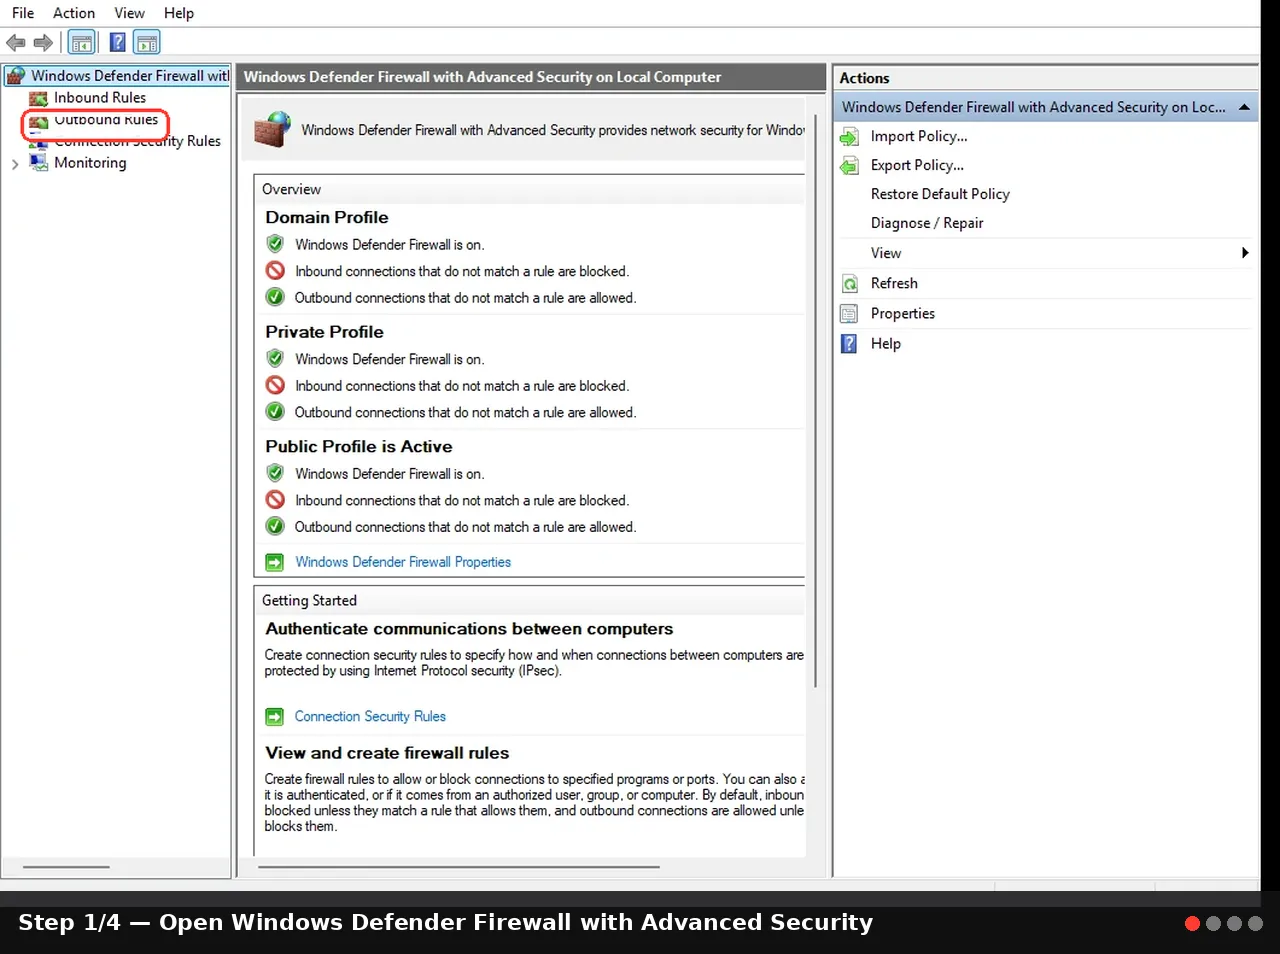This screenshot has height=954, width=1280.
Task: Open the Action menu
Action: [74, 13]
